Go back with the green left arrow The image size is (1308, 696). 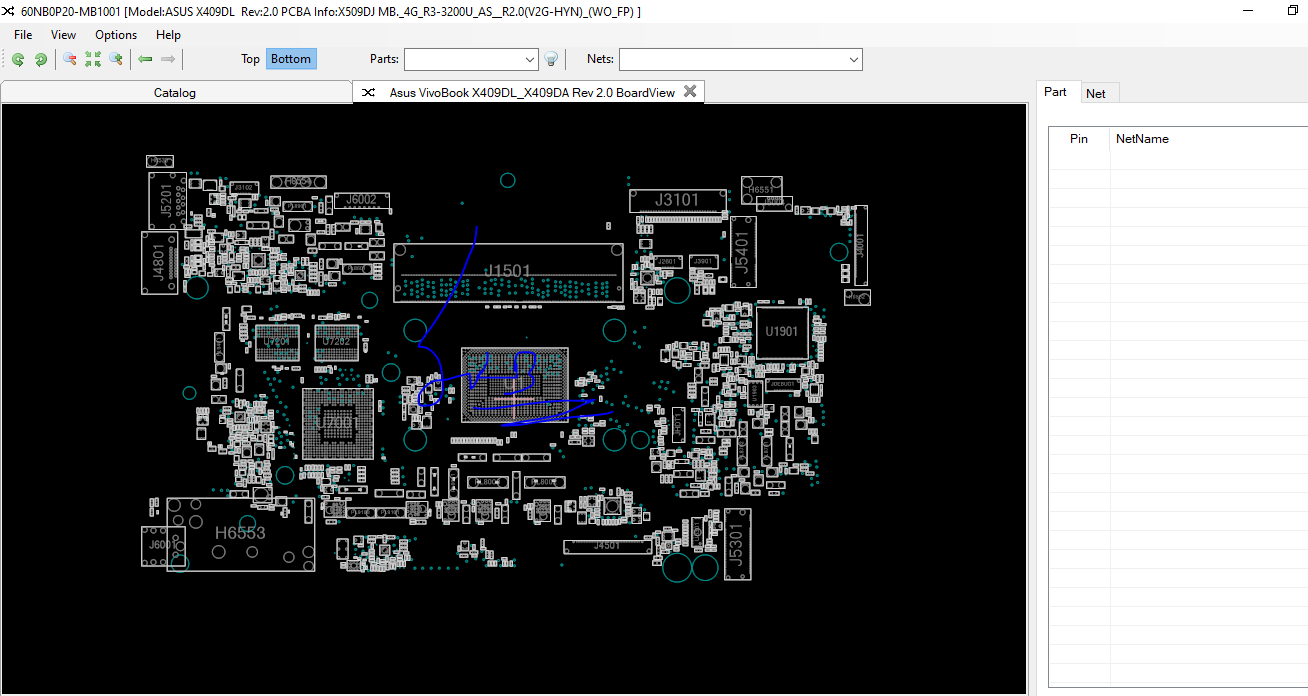click(146, 59)
